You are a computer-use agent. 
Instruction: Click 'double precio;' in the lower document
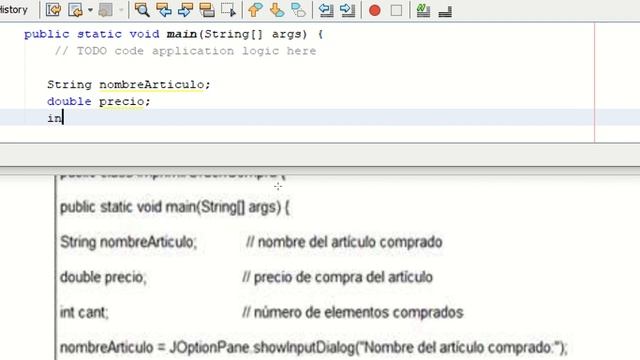coord(102,277)
